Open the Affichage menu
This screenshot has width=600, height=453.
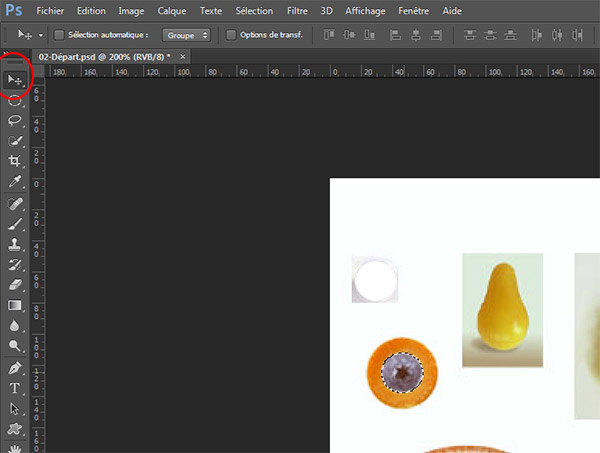pos(365,11)
